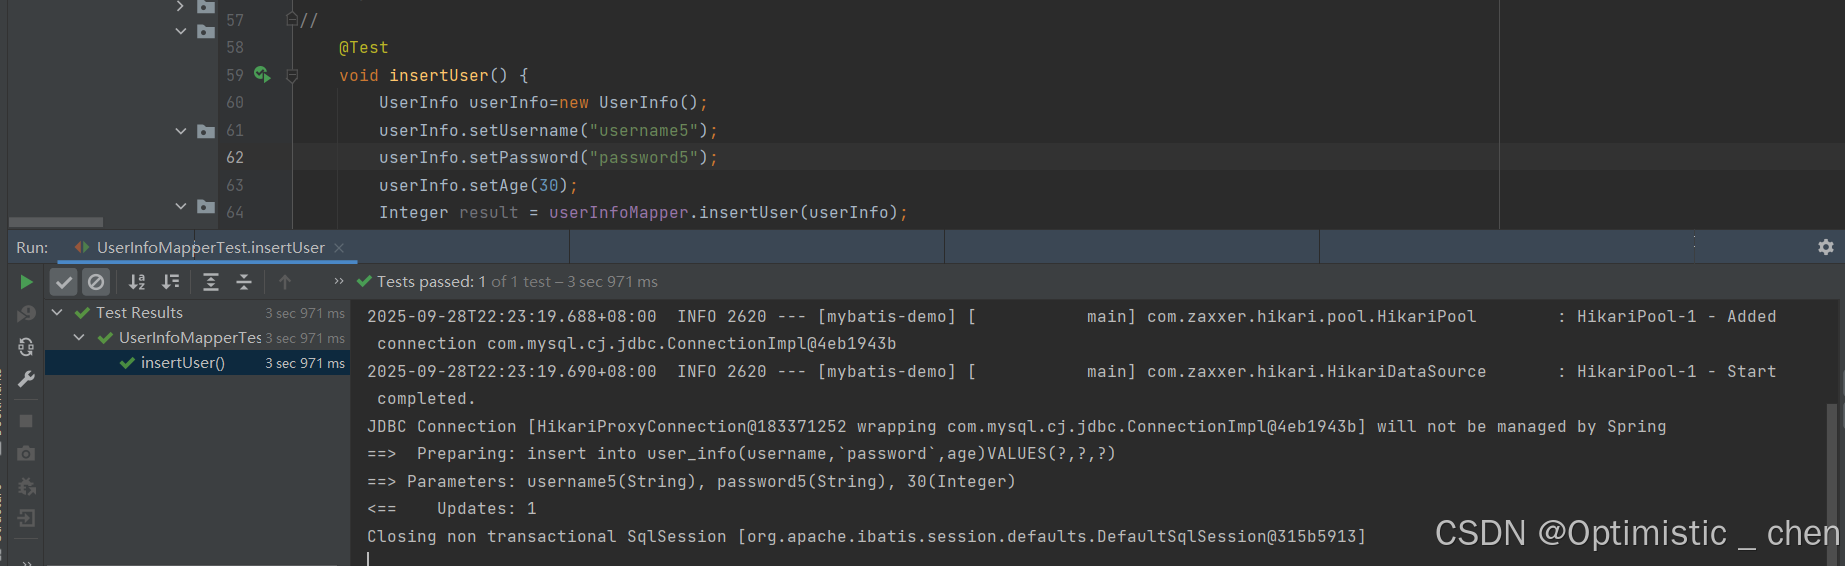
Task: Click the Rerun Failed Tests icon
Action: pos(26,314)
